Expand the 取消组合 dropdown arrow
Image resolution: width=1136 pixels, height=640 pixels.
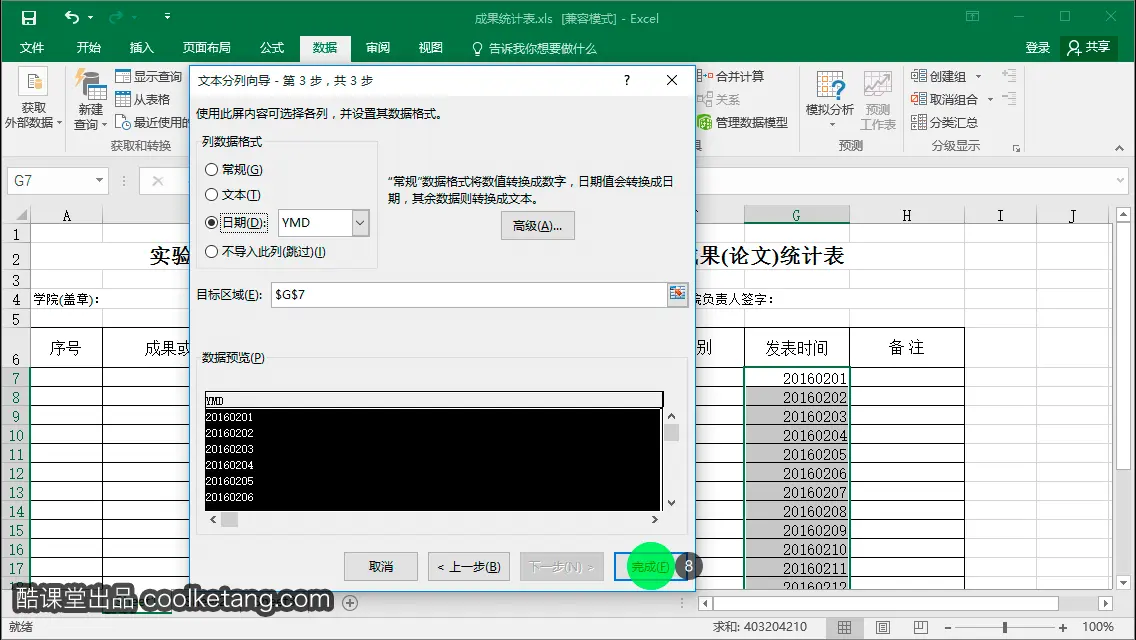point(990,99)
